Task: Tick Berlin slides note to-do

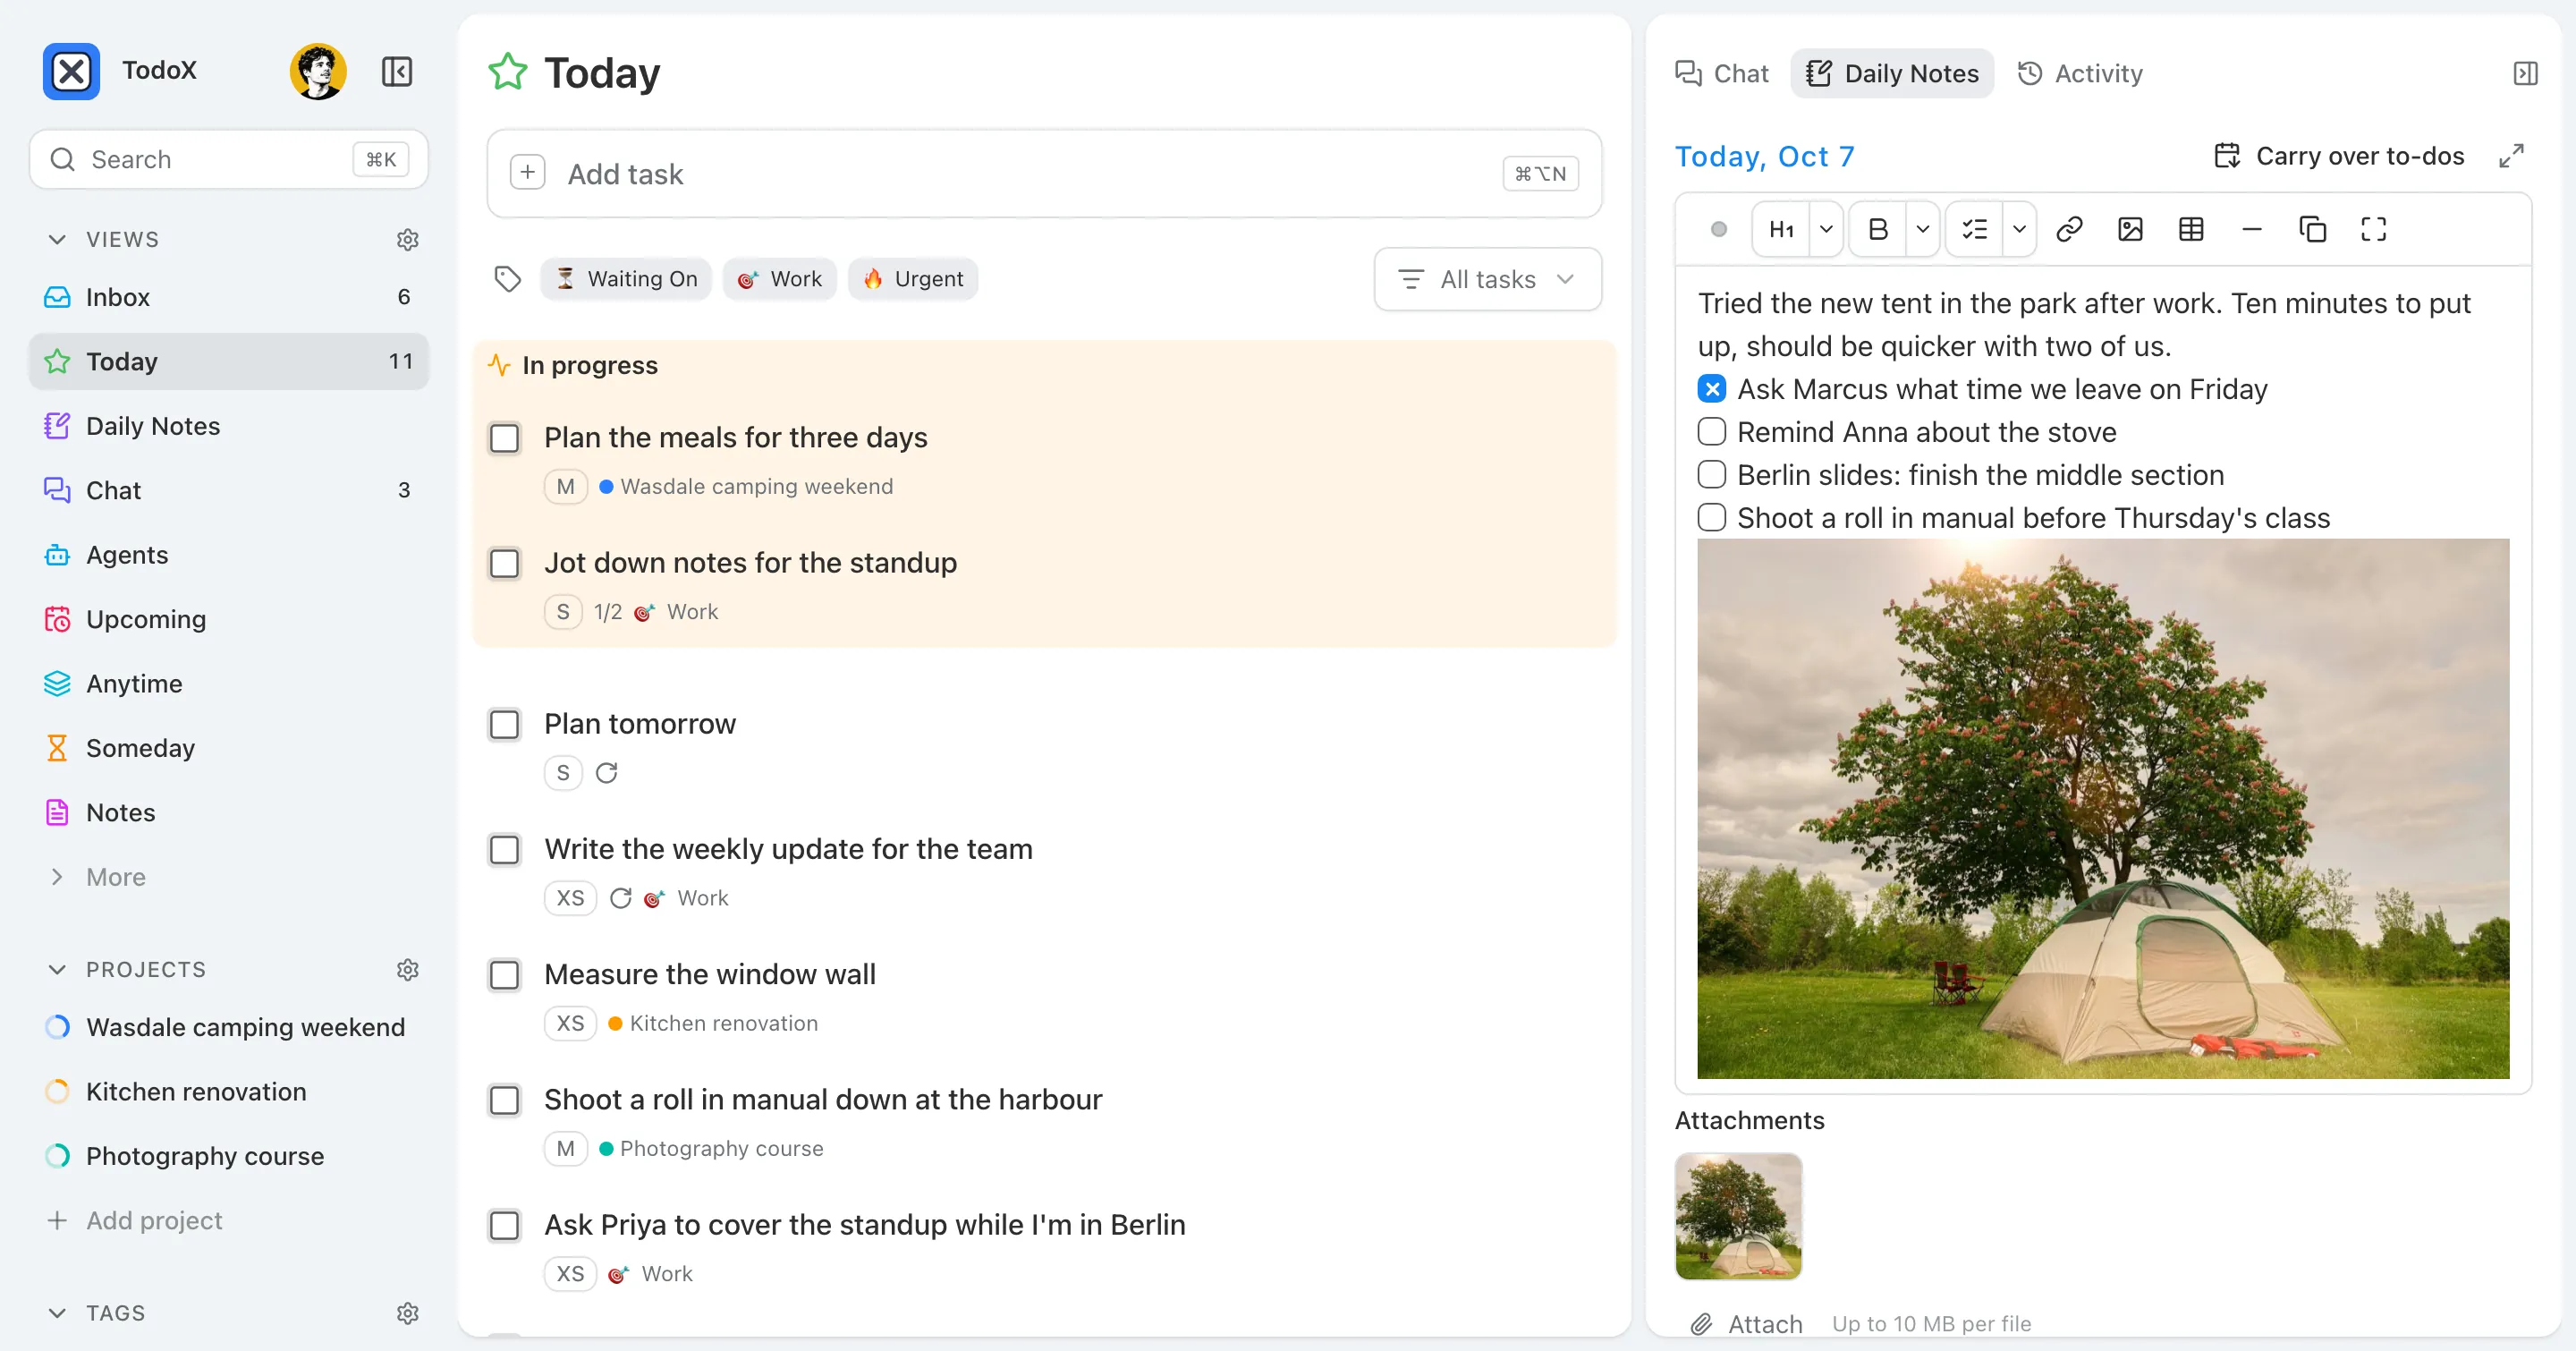Action: click(x=1711, y=475)
